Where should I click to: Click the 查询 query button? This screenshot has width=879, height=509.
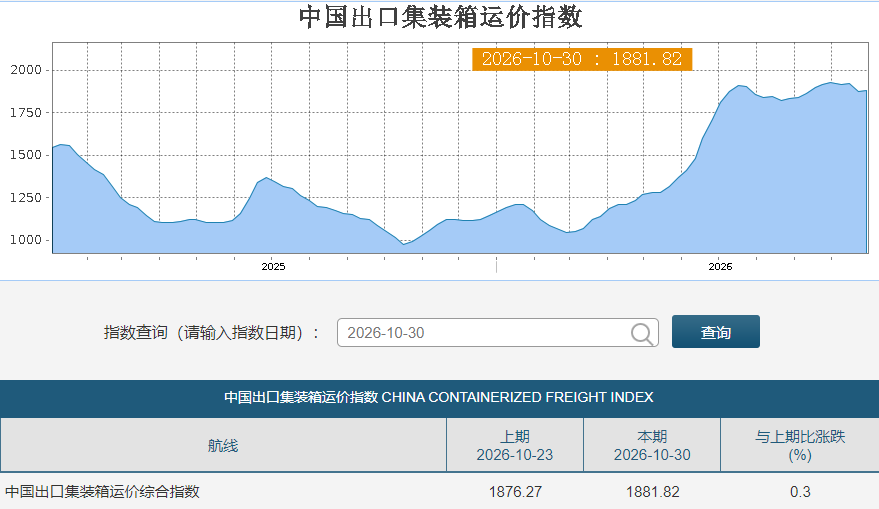716,332
